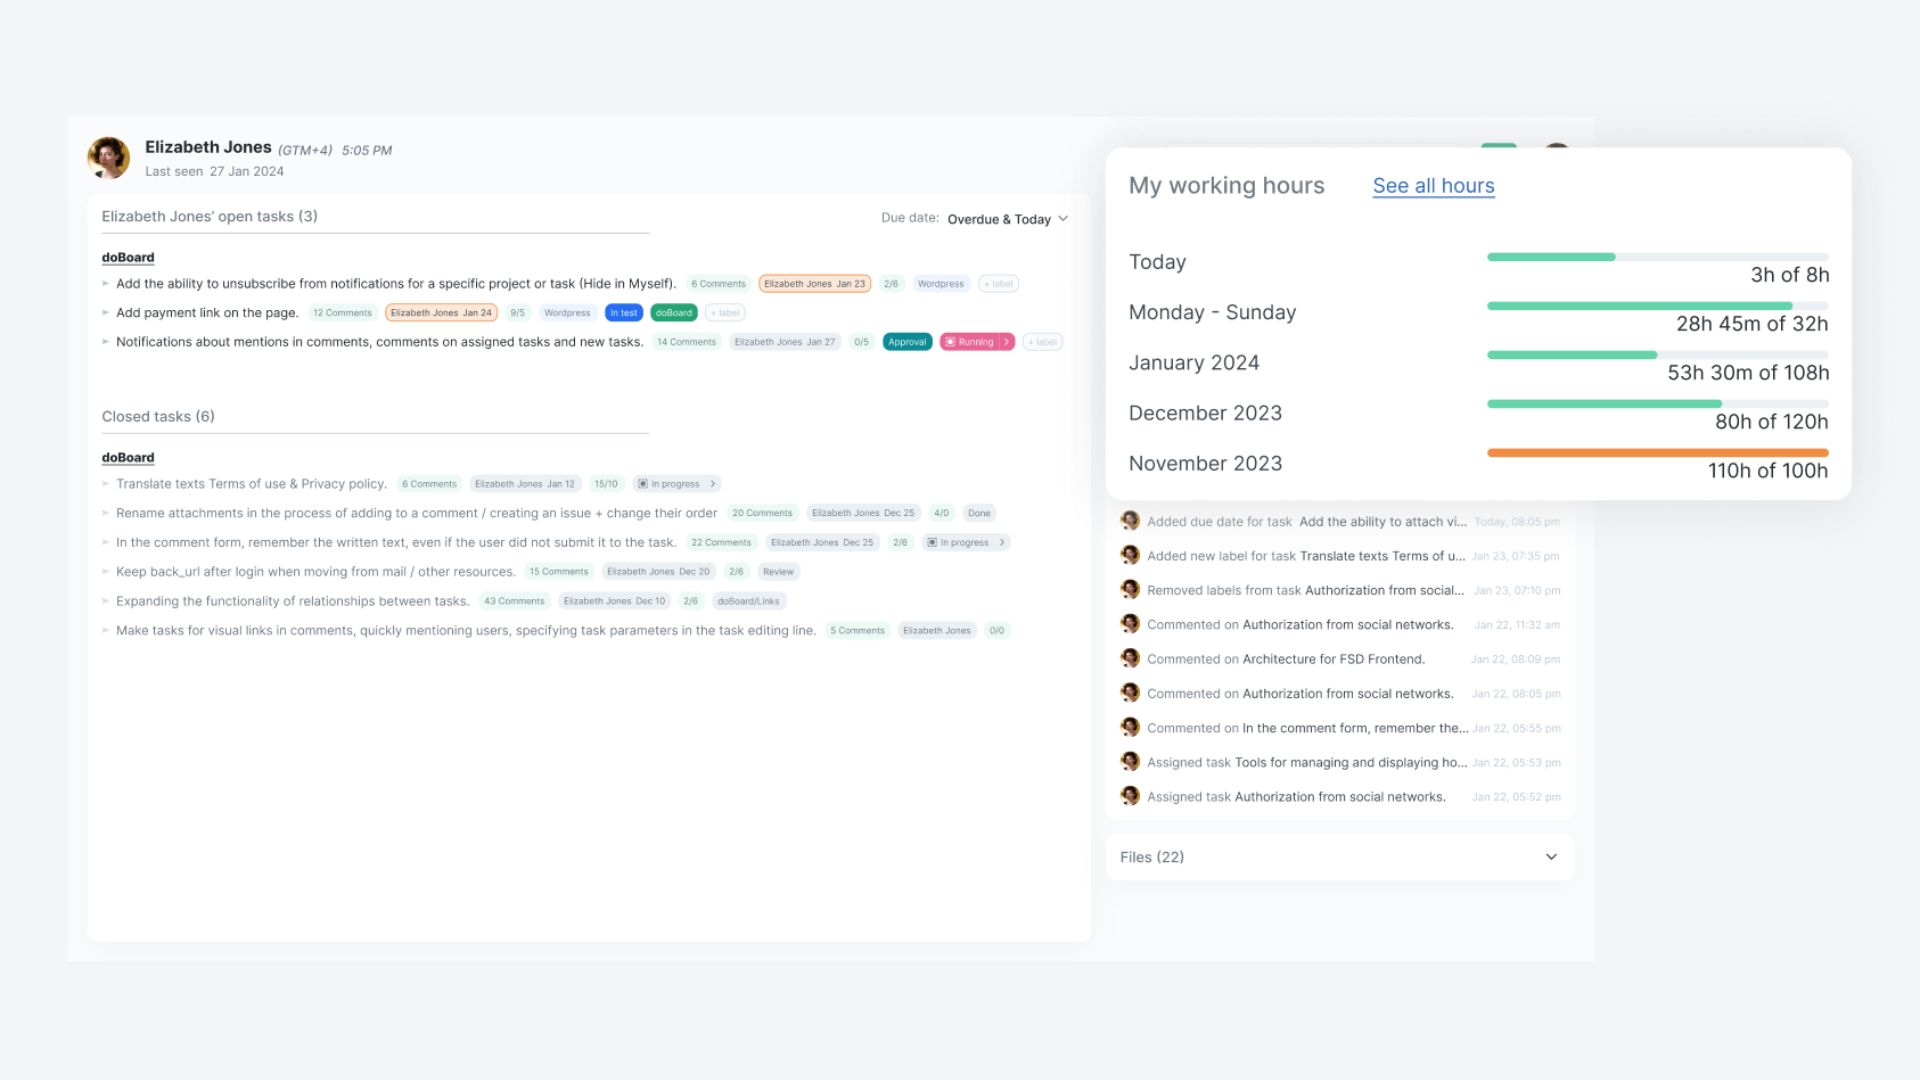Viewport: 1920px width, 1080px height.
Task: Expand the Files (22) section
Action: click(1551, 857)
